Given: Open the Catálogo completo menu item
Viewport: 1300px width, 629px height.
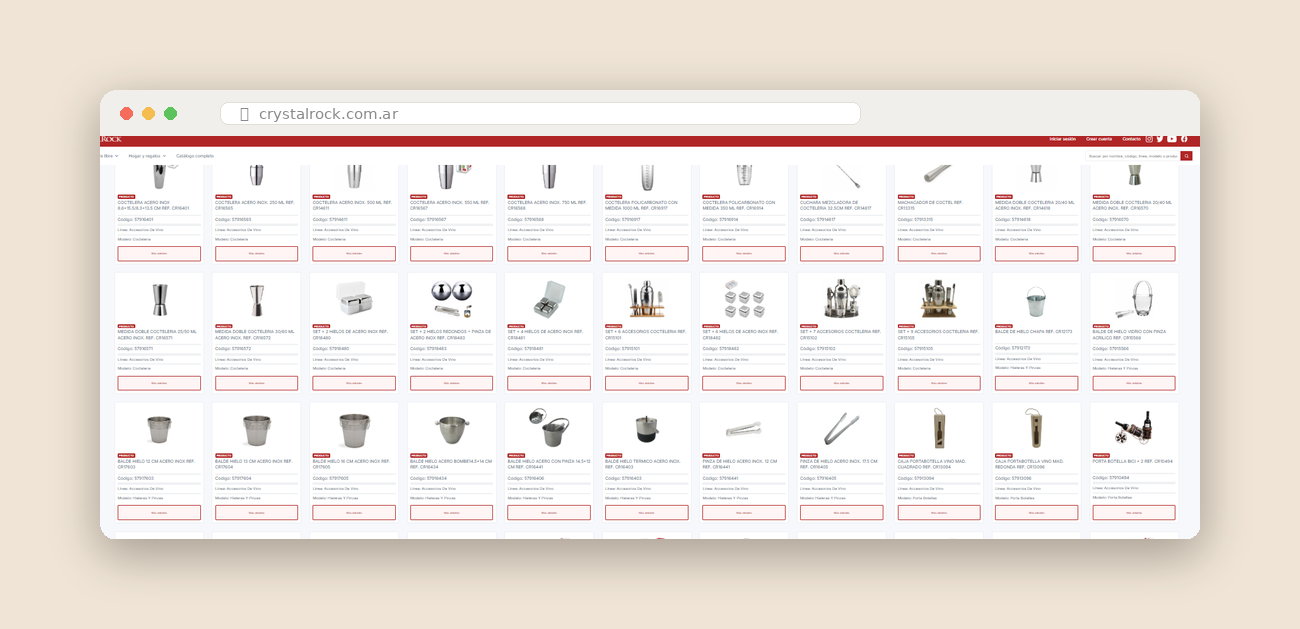Looking at the screenshot, I should coord(195,156).
